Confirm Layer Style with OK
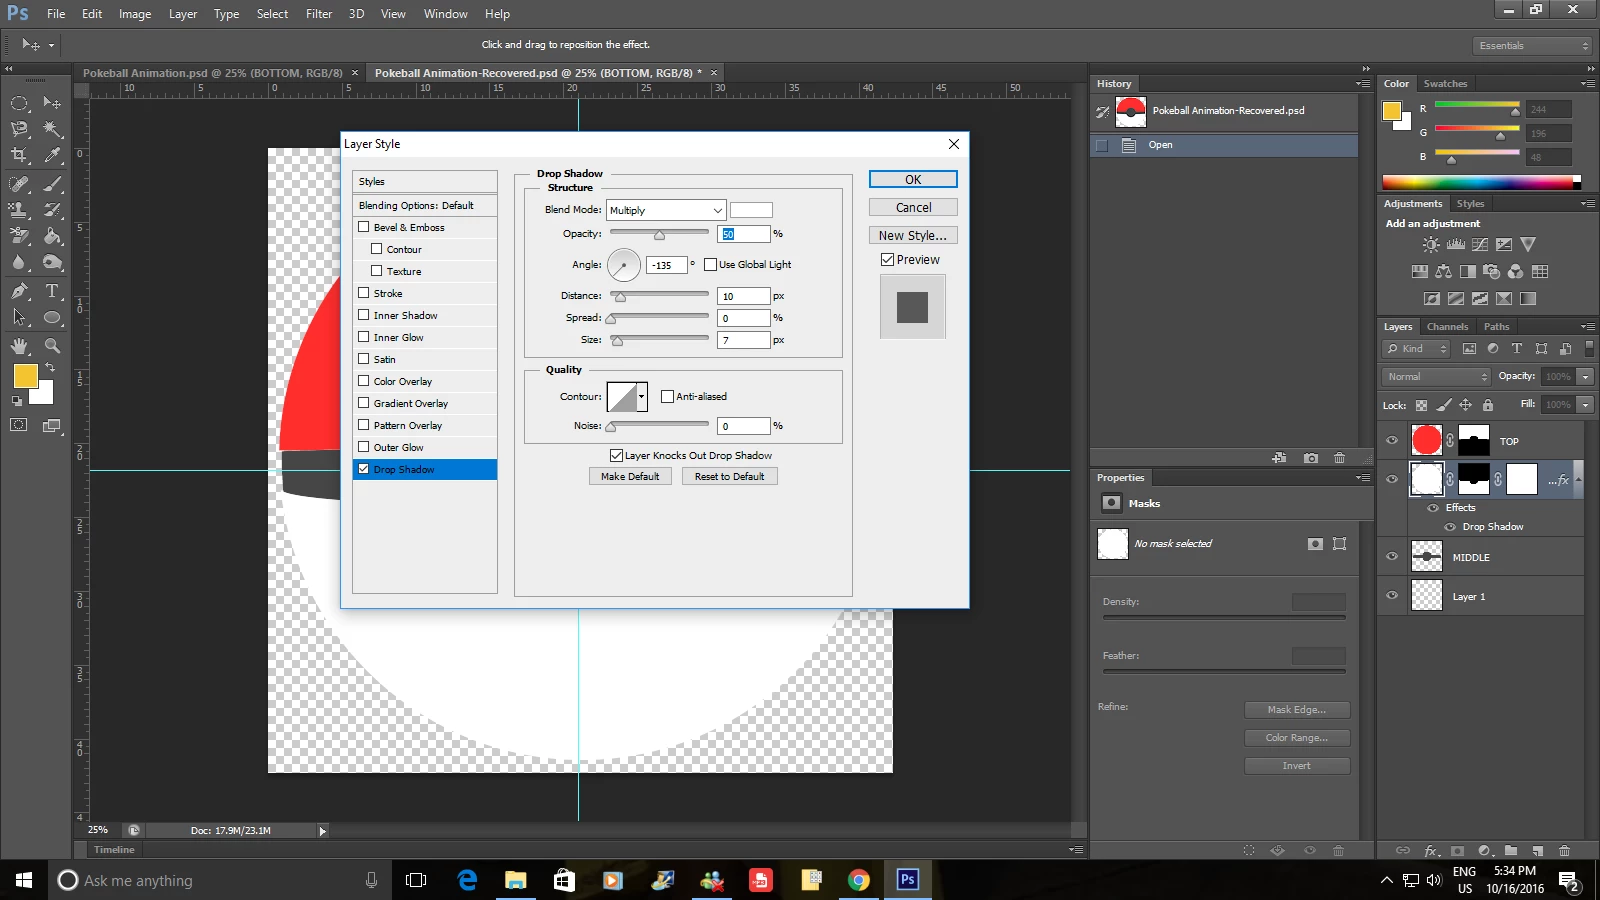This screenshot has width=1600, height=900. pyautogui.click(x=913, y=179)
